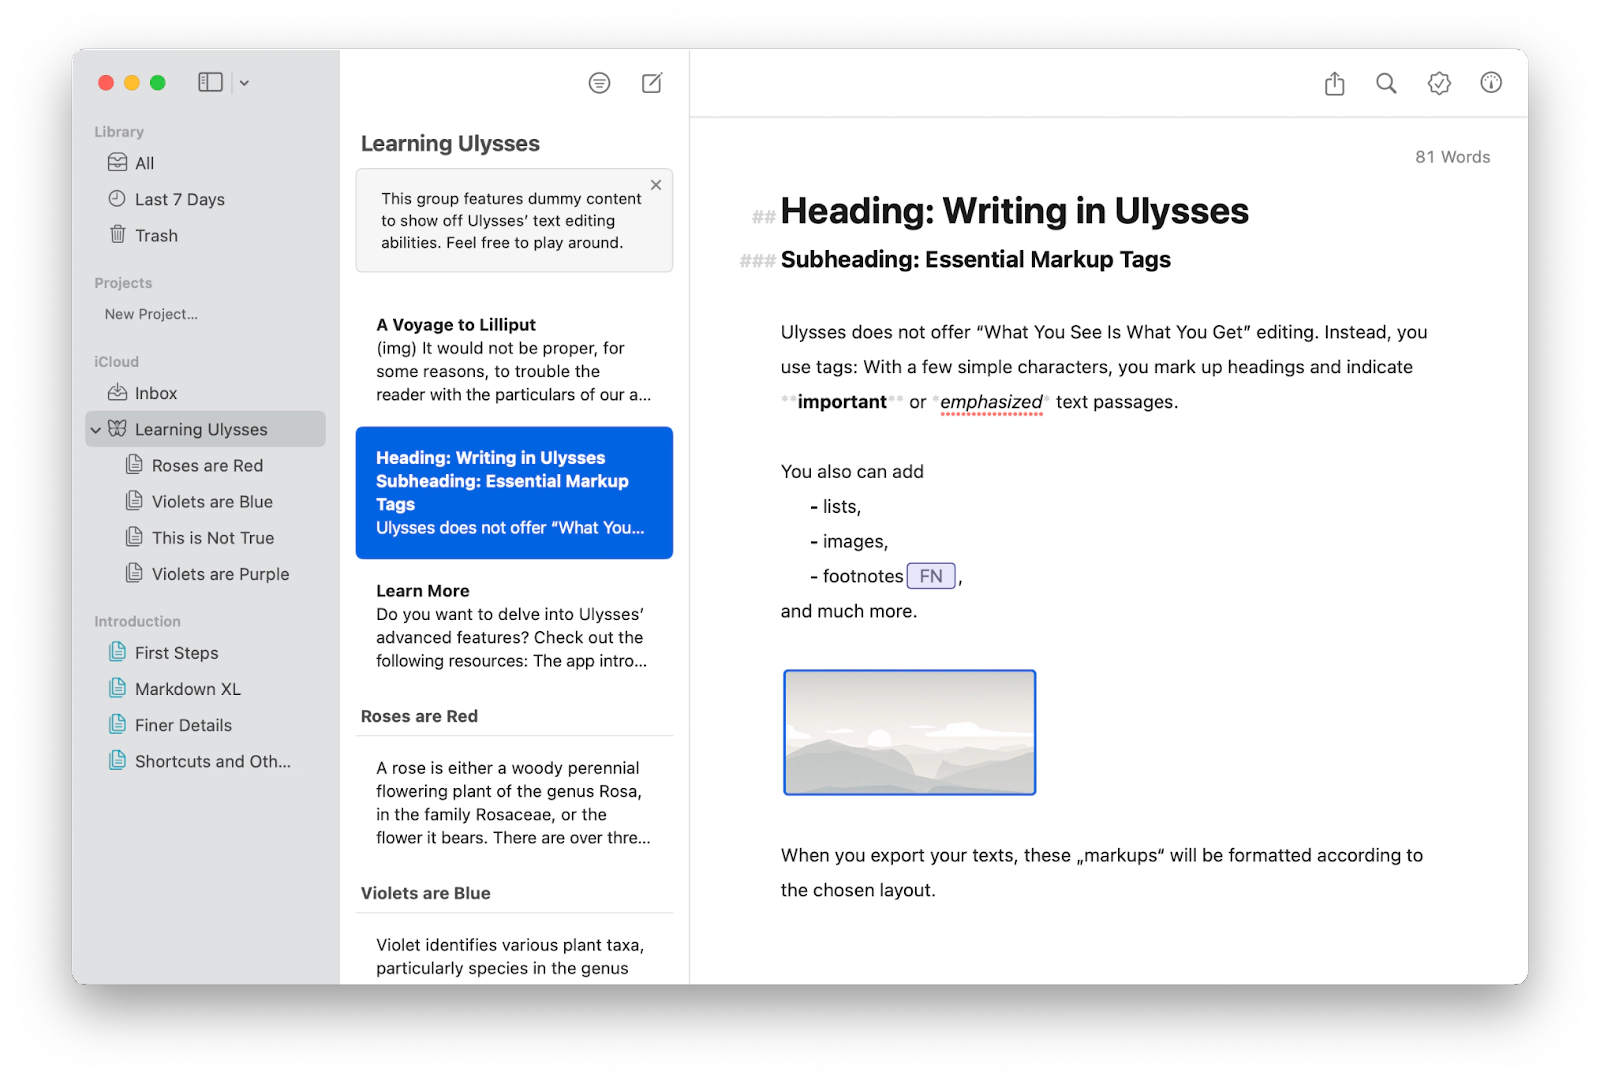This screenshot has height=1080, width=1600.
Task: Click the Violets are Blue section header
Action: pyautogui.click(x=425, y=893)
